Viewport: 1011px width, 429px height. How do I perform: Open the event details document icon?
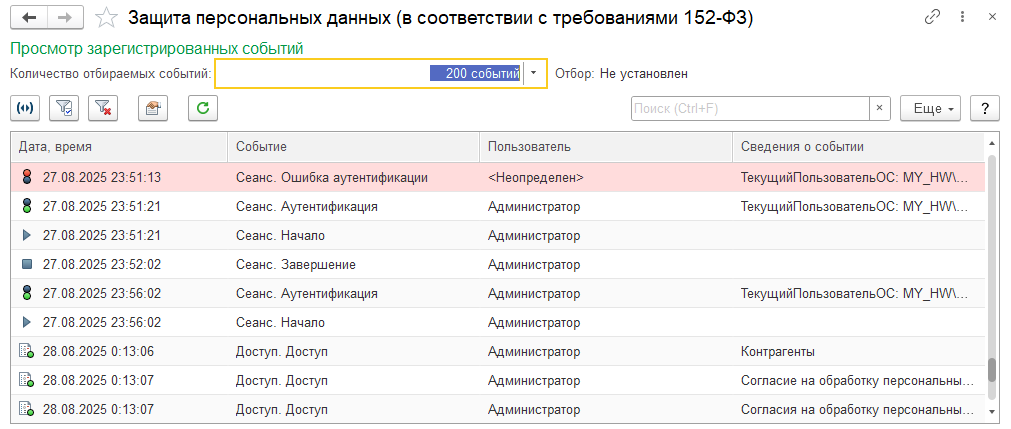point(153,108)
